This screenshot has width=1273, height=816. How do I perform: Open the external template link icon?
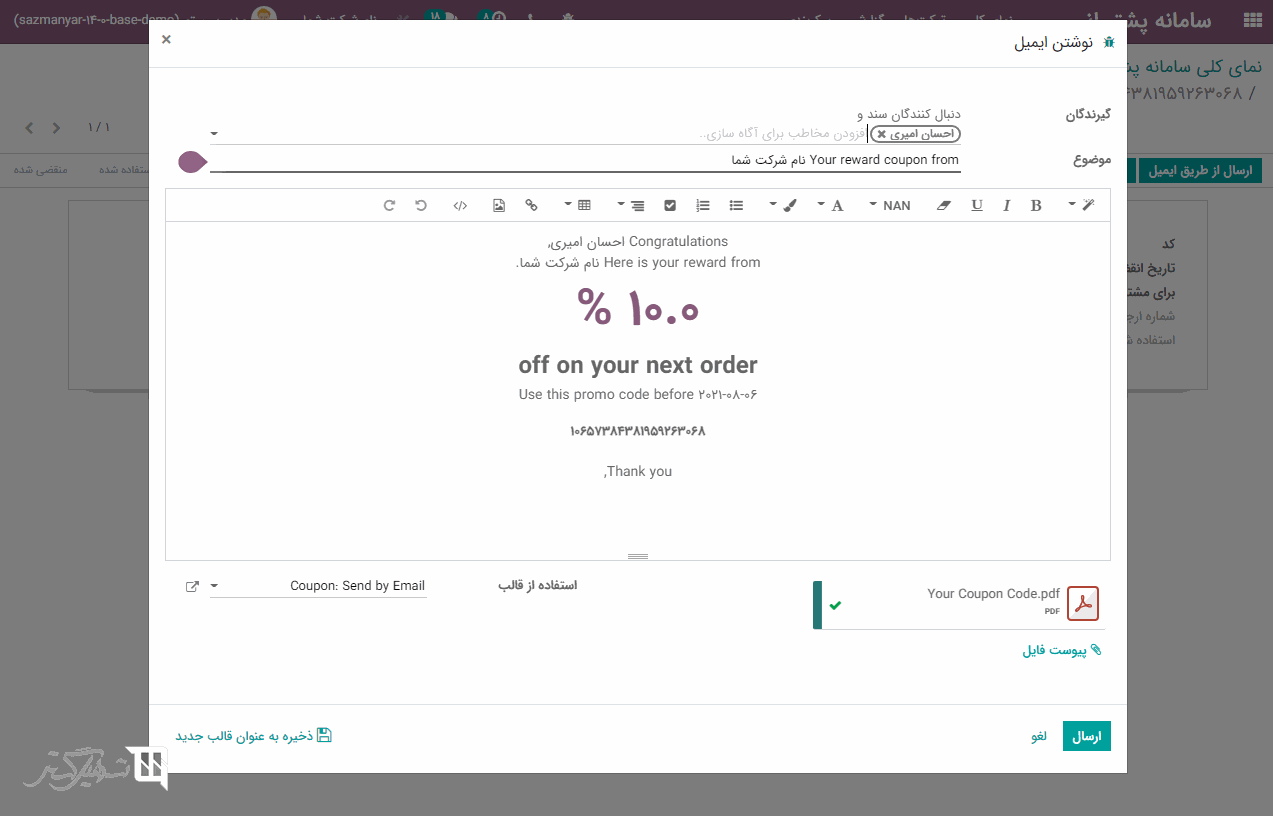192,586
